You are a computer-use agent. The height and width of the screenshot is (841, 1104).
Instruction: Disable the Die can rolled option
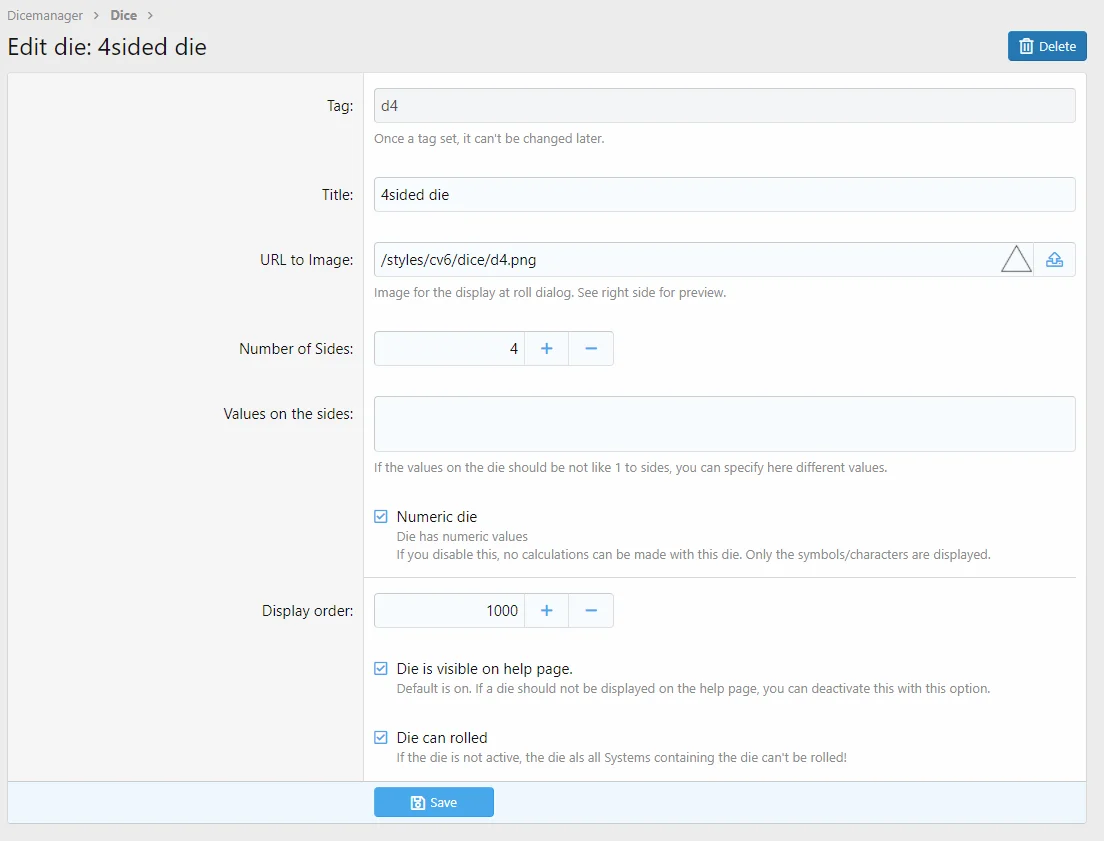tap(381, 738)
